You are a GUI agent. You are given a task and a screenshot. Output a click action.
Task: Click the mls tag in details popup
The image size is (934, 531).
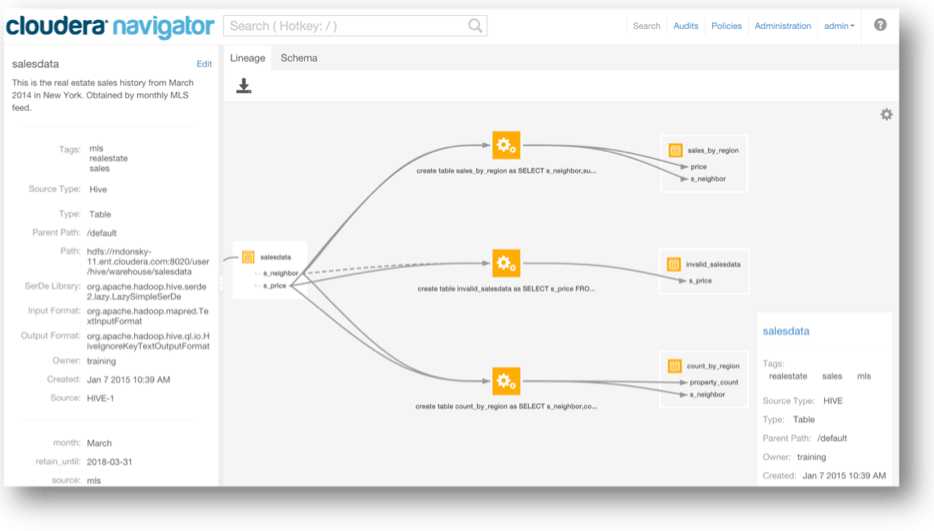click(x=864, y=376)
